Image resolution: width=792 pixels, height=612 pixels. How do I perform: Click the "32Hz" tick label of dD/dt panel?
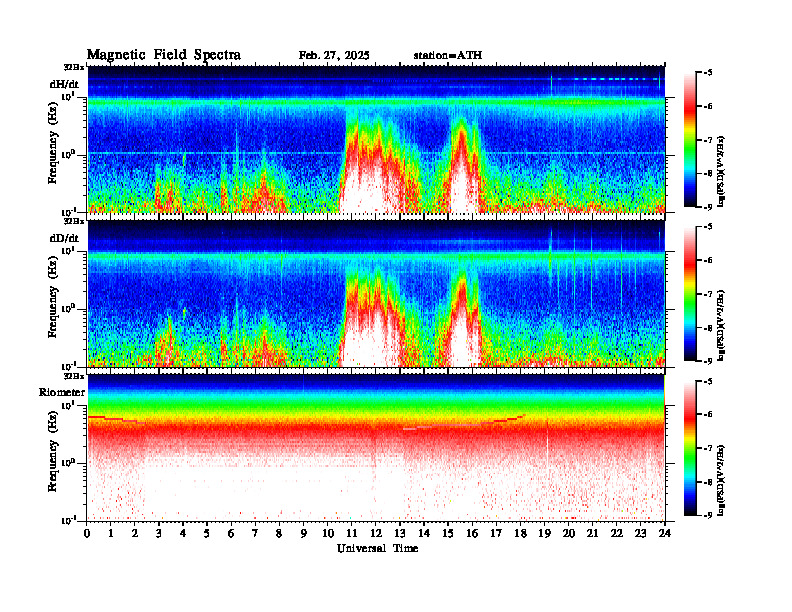pyautogui.click(x=74, y=221)
